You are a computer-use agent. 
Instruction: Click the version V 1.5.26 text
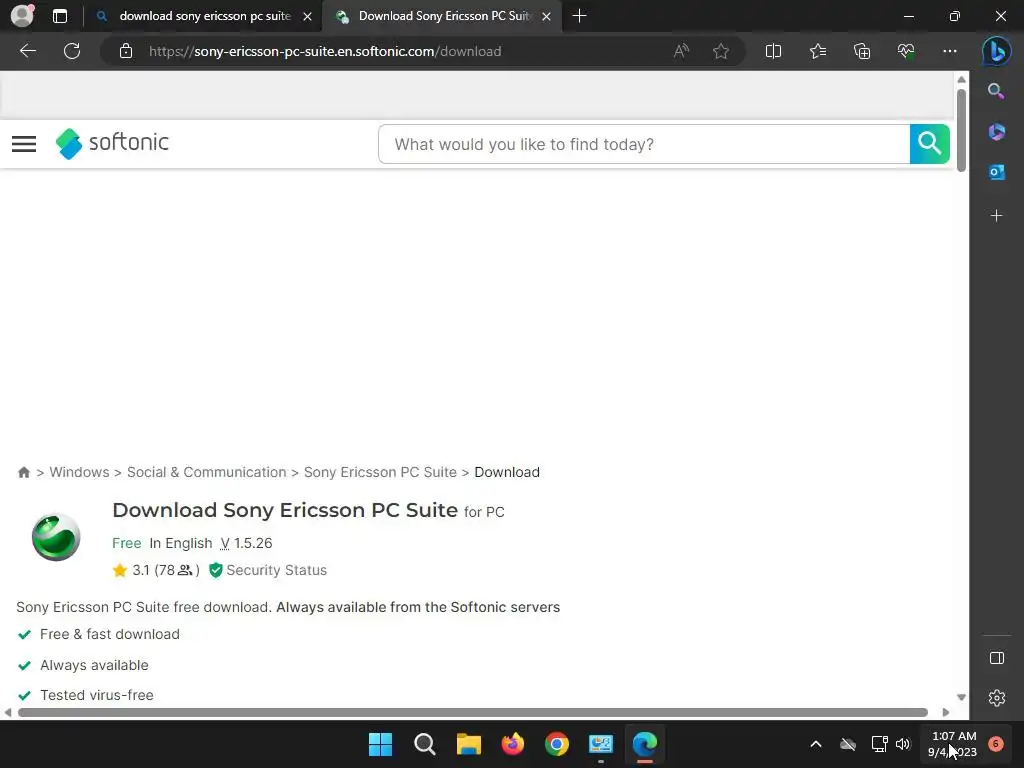246,543
